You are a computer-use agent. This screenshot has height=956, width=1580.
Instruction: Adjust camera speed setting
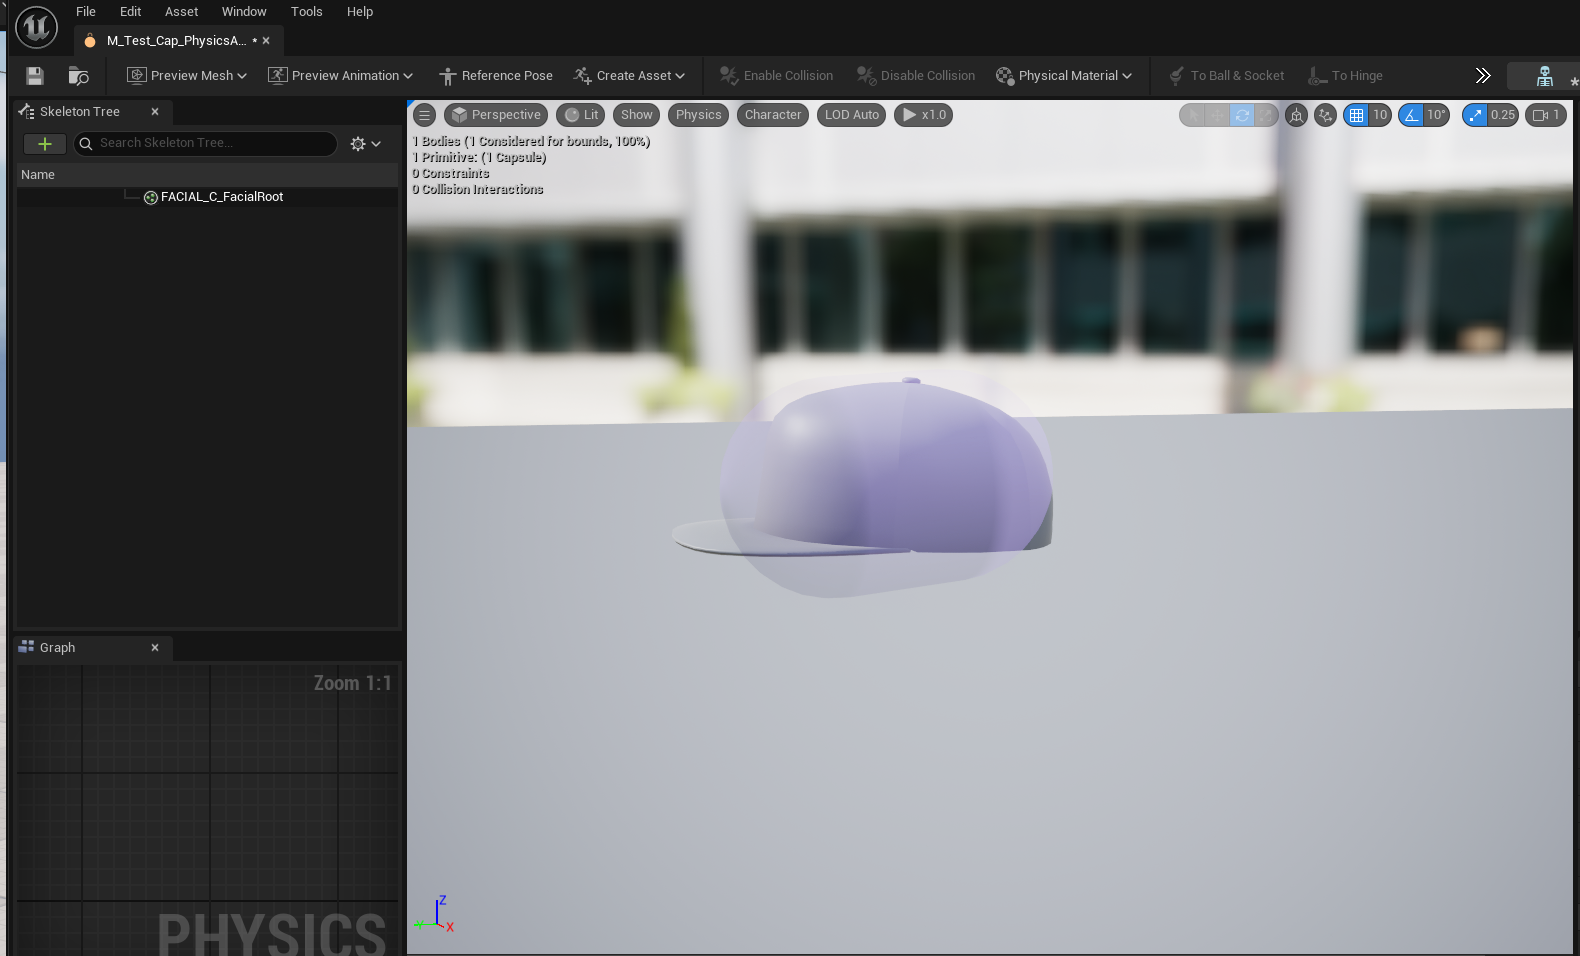click(1545, 115)
